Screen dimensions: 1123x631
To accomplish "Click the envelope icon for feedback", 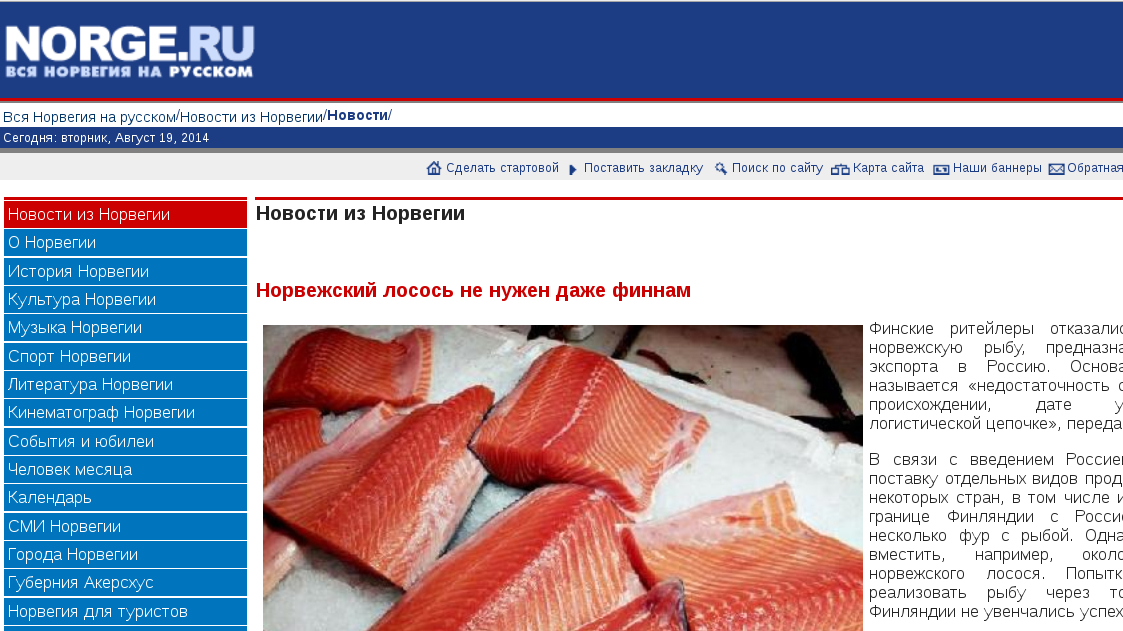I will click(x=1056, y=169).
